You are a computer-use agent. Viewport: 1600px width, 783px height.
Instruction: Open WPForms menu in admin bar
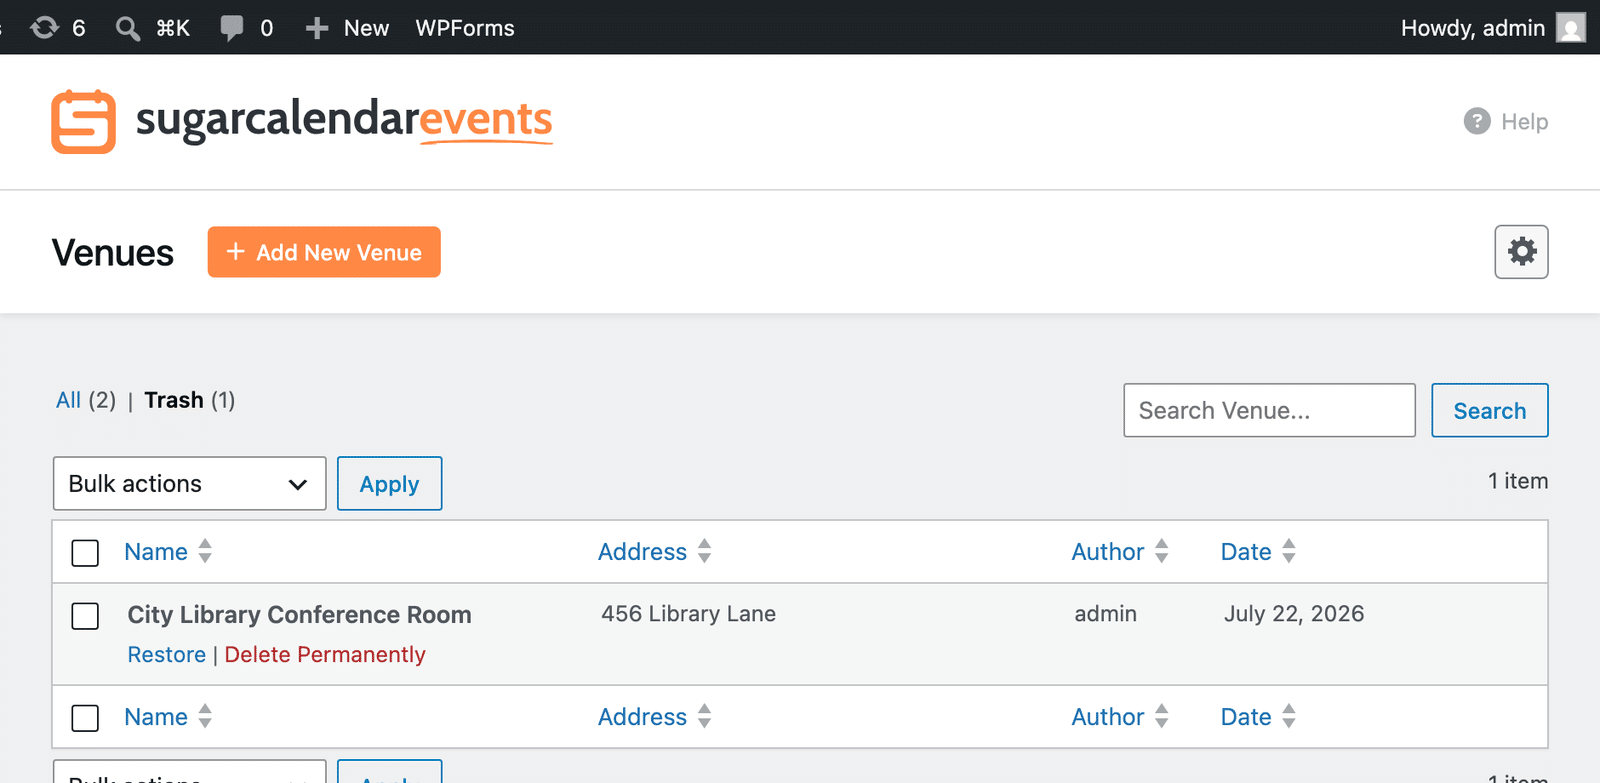[465, 28]
